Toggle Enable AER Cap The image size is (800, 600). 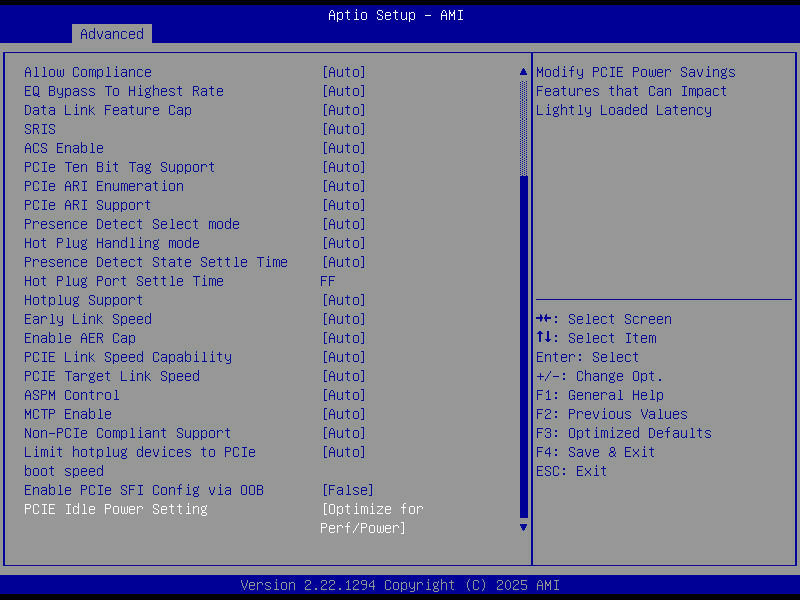[x=344, y=337]
